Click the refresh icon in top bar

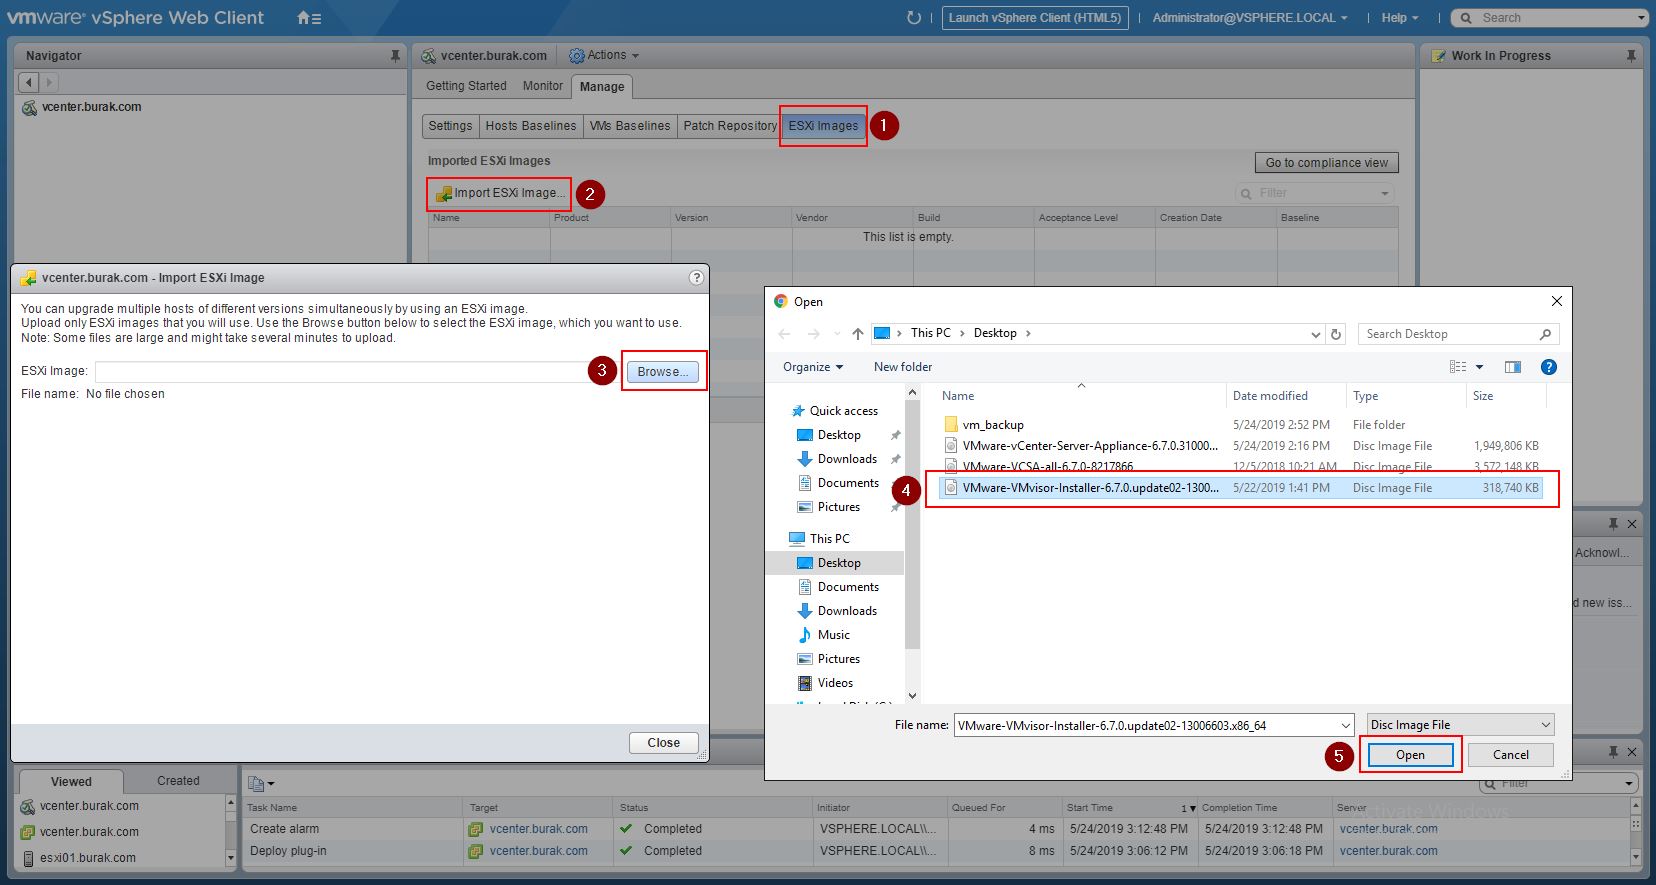pos(913,18)
